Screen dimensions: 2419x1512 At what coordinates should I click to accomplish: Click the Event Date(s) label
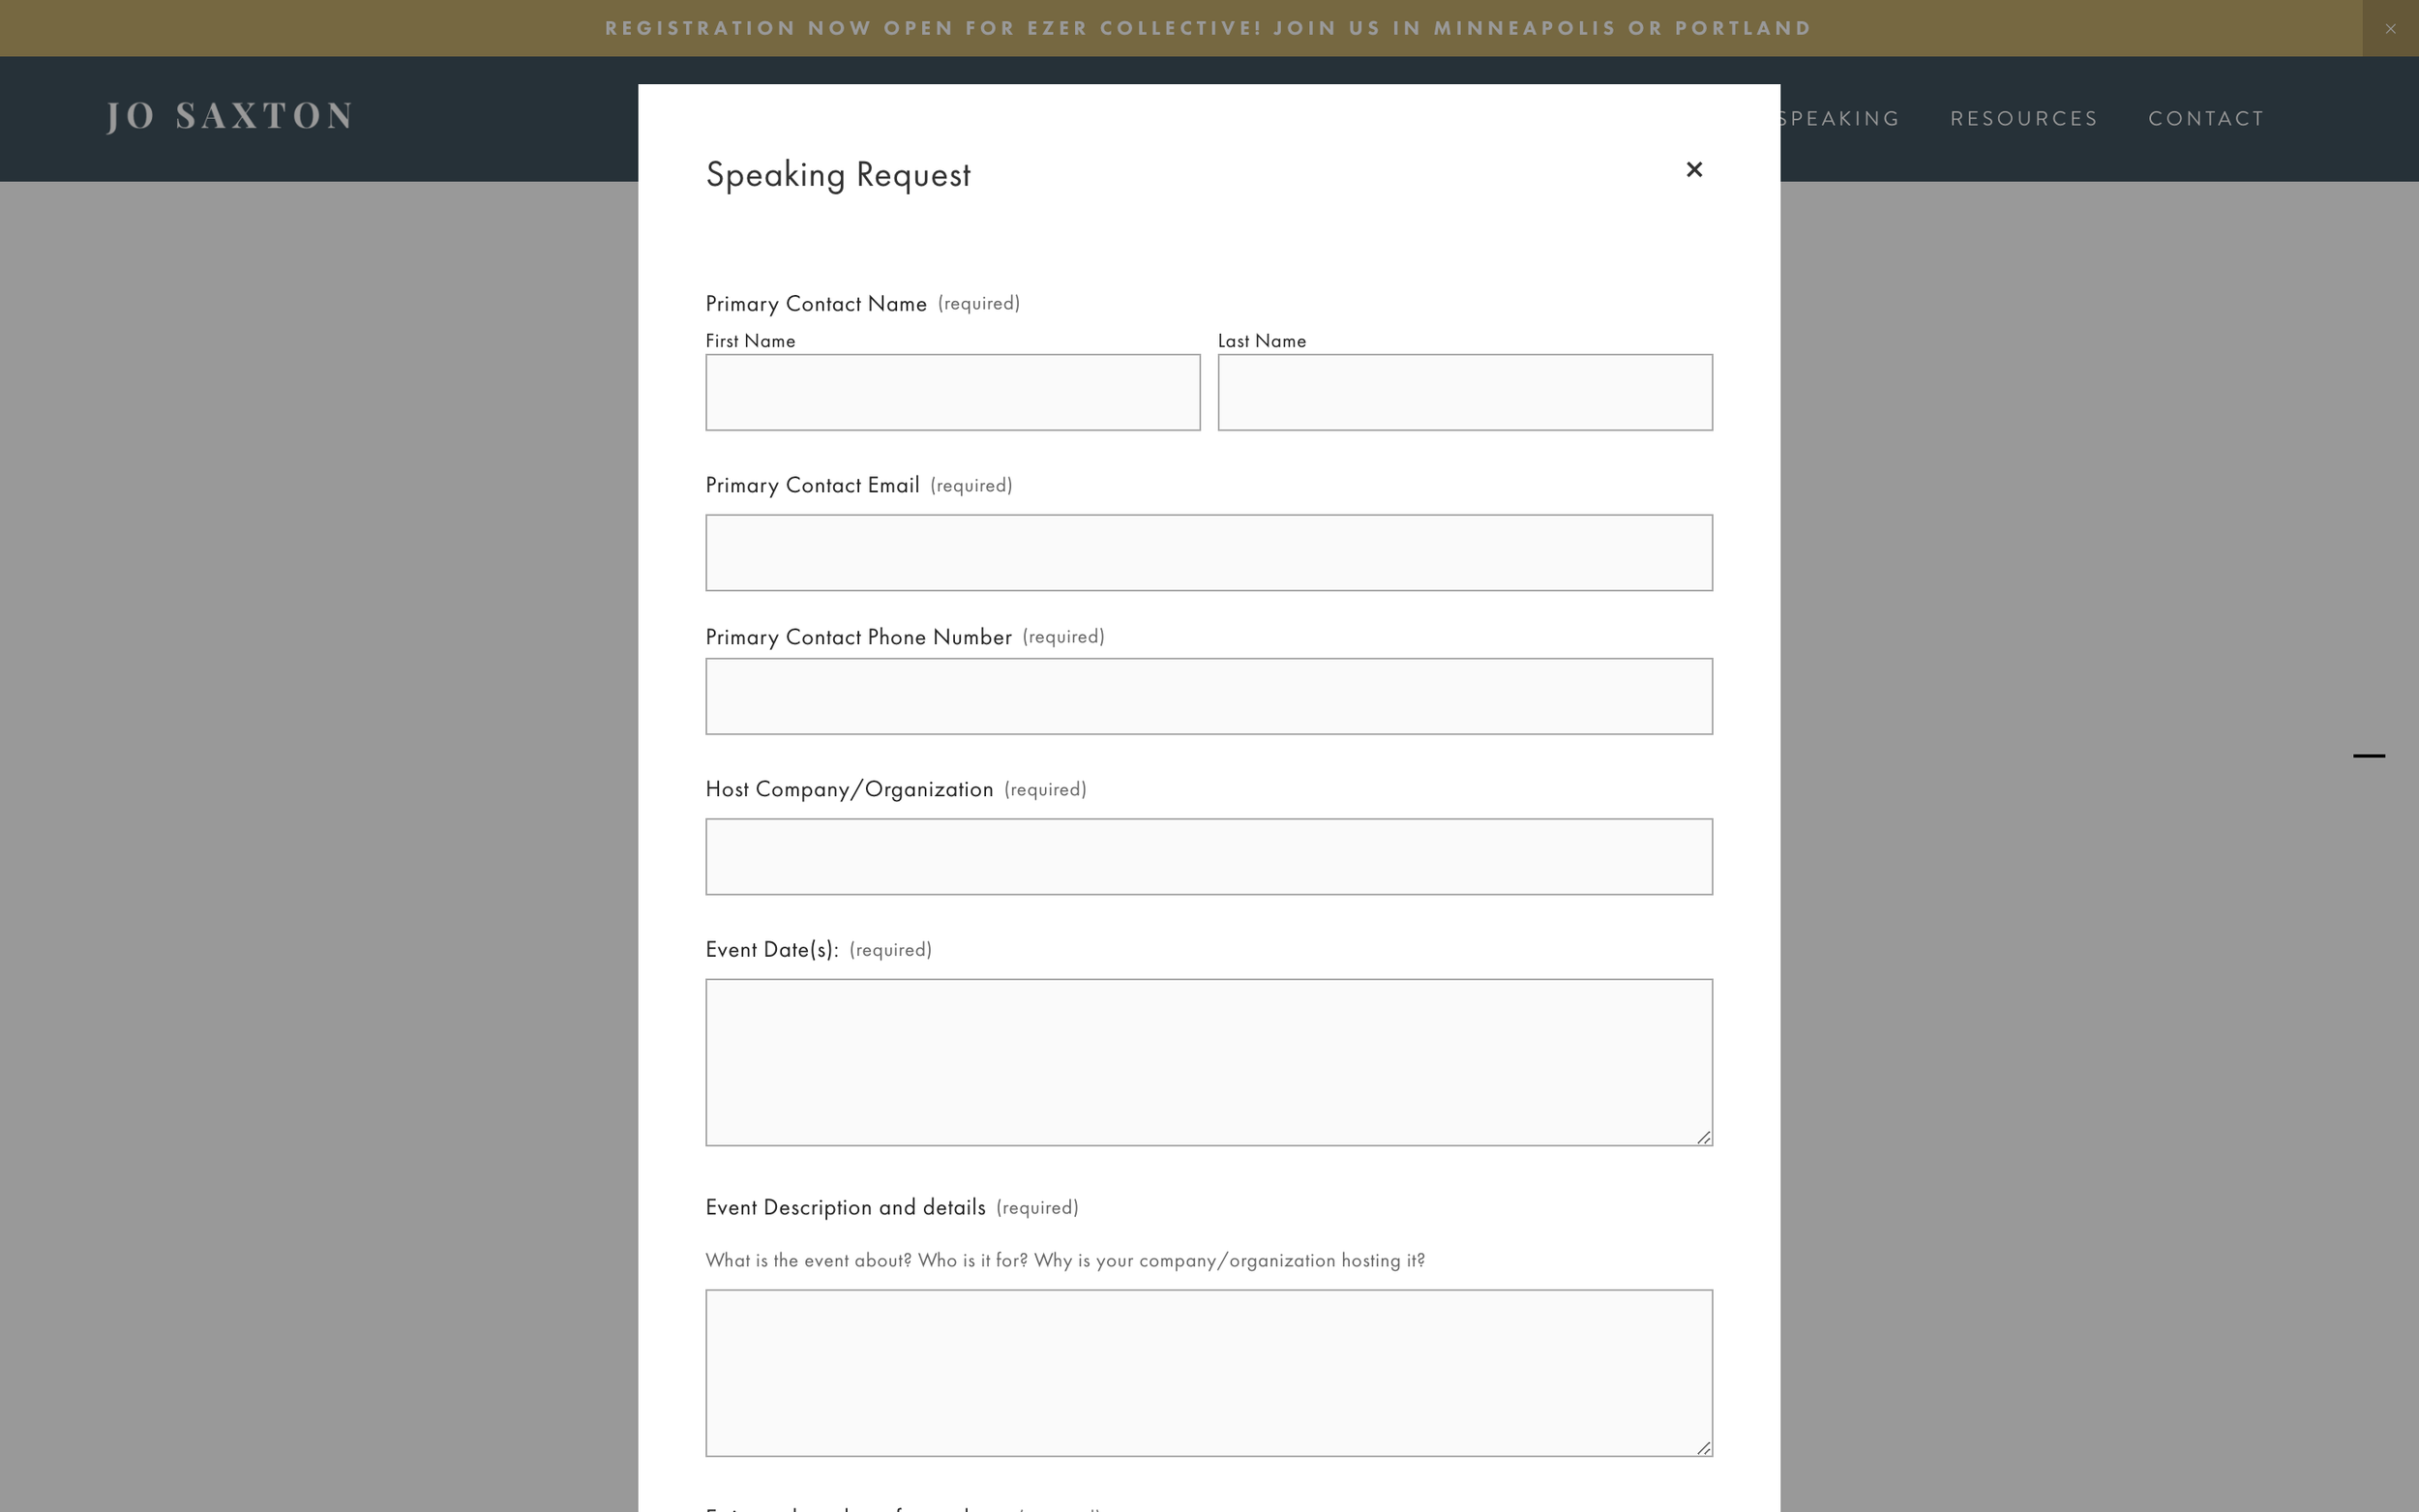pyautogui.click(x=772, y=950)
